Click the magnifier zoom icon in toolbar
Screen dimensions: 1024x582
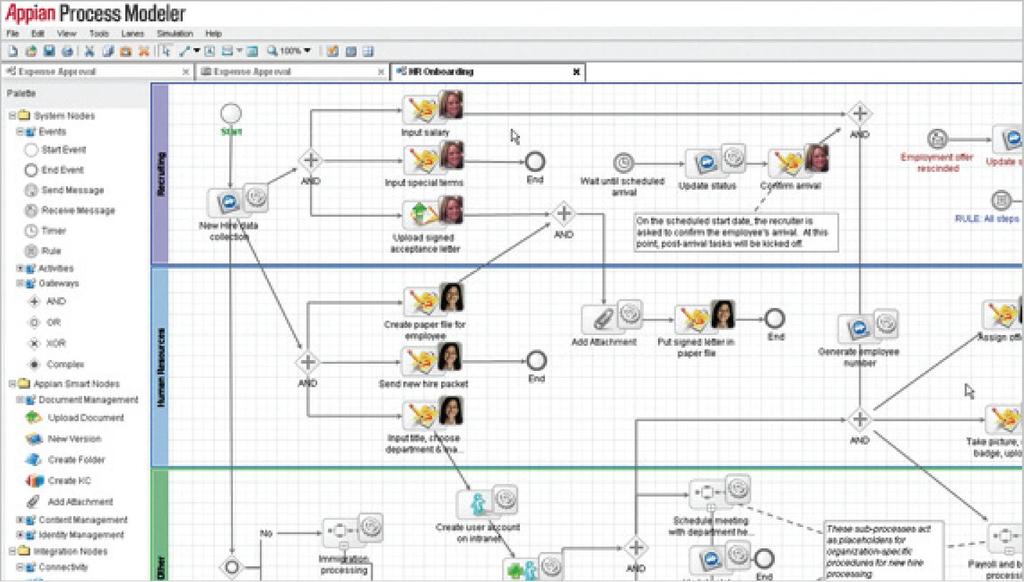pyautogui.click(x=272, y=51)
